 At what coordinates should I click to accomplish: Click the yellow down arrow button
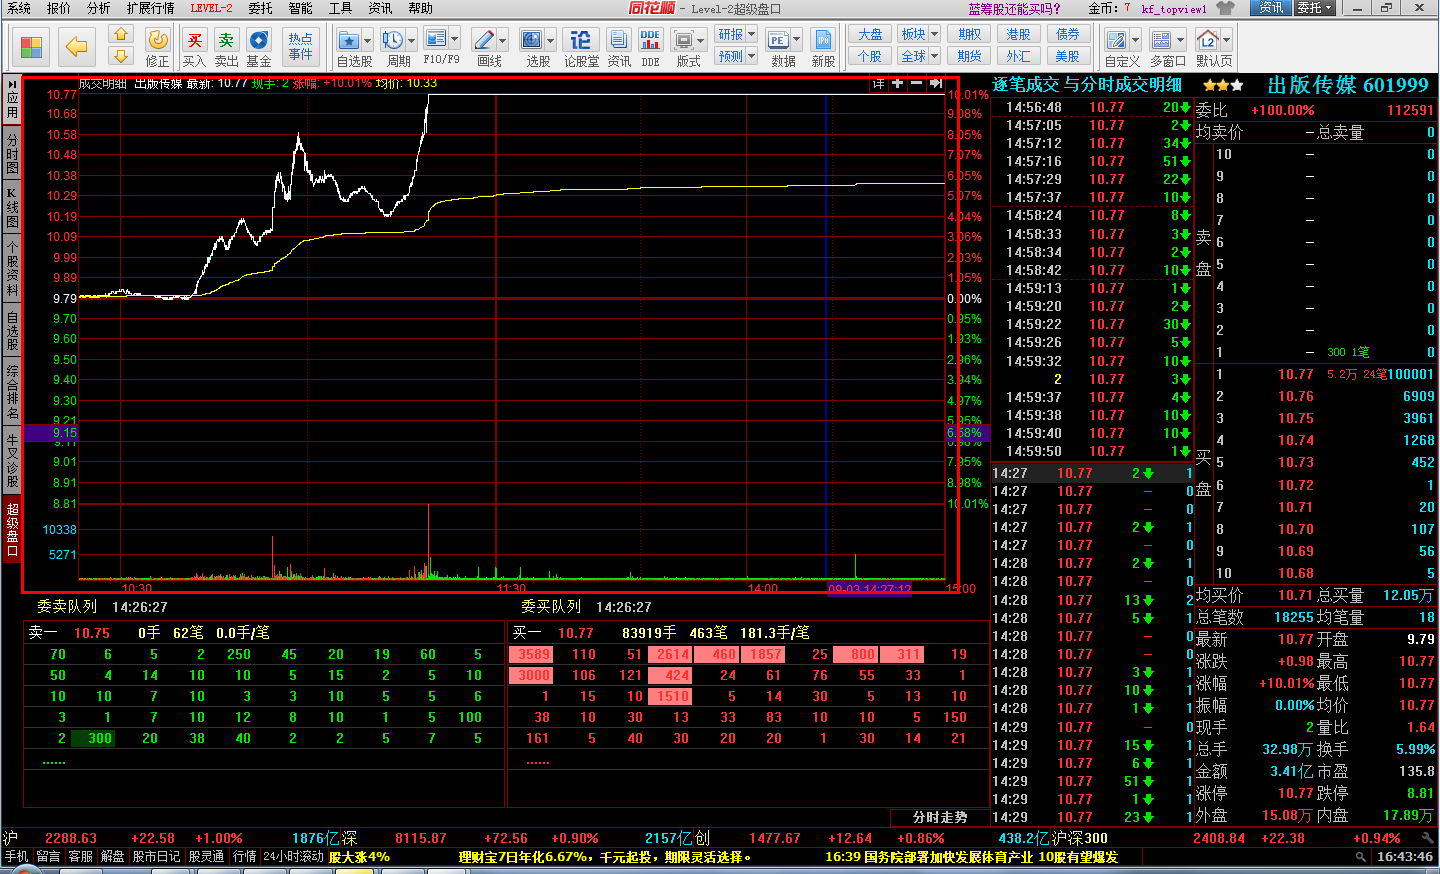120,57
